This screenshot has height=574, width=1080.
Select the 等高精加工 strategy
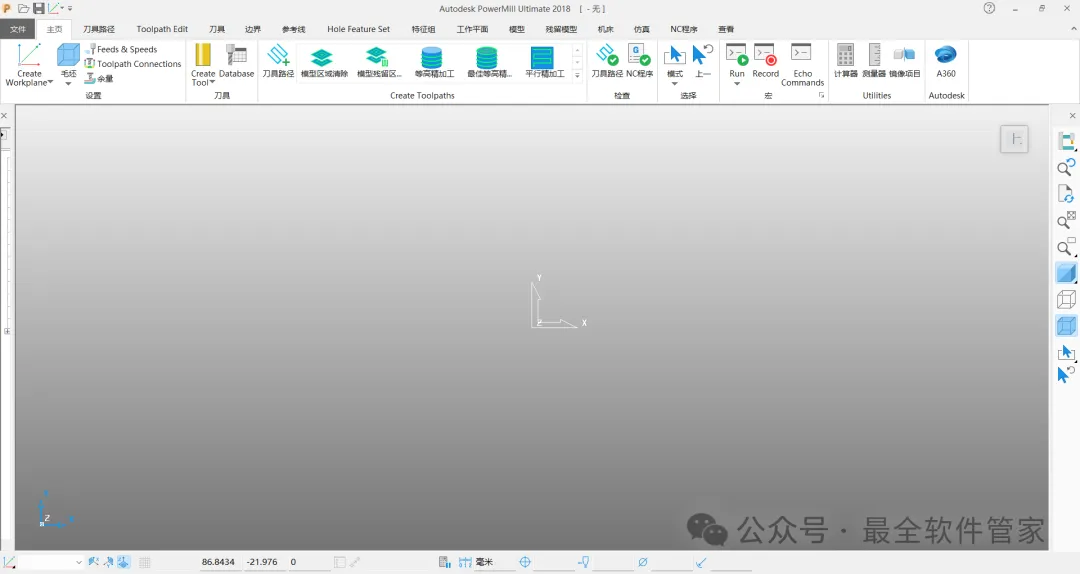pos(434,62)
